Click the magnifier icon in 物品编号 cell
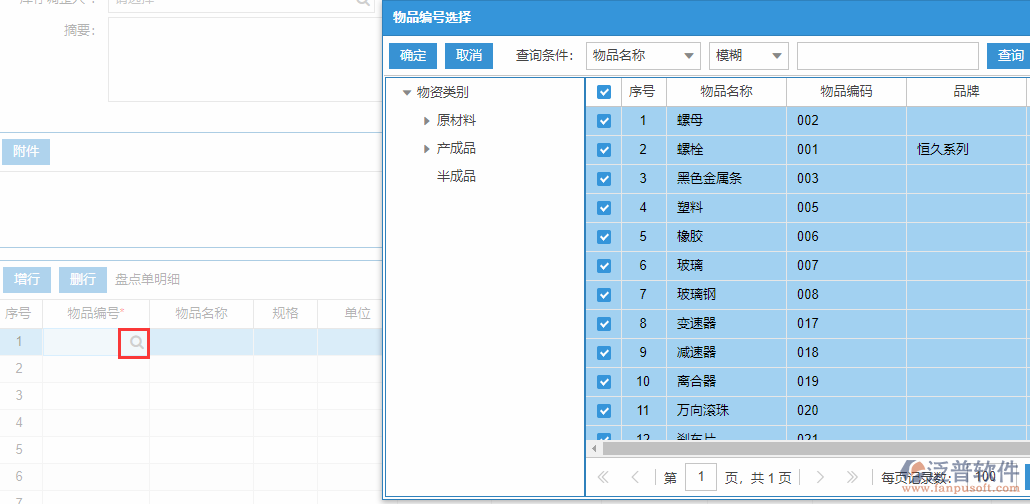Screen dimensions: 1030x504 click(135, 343)
